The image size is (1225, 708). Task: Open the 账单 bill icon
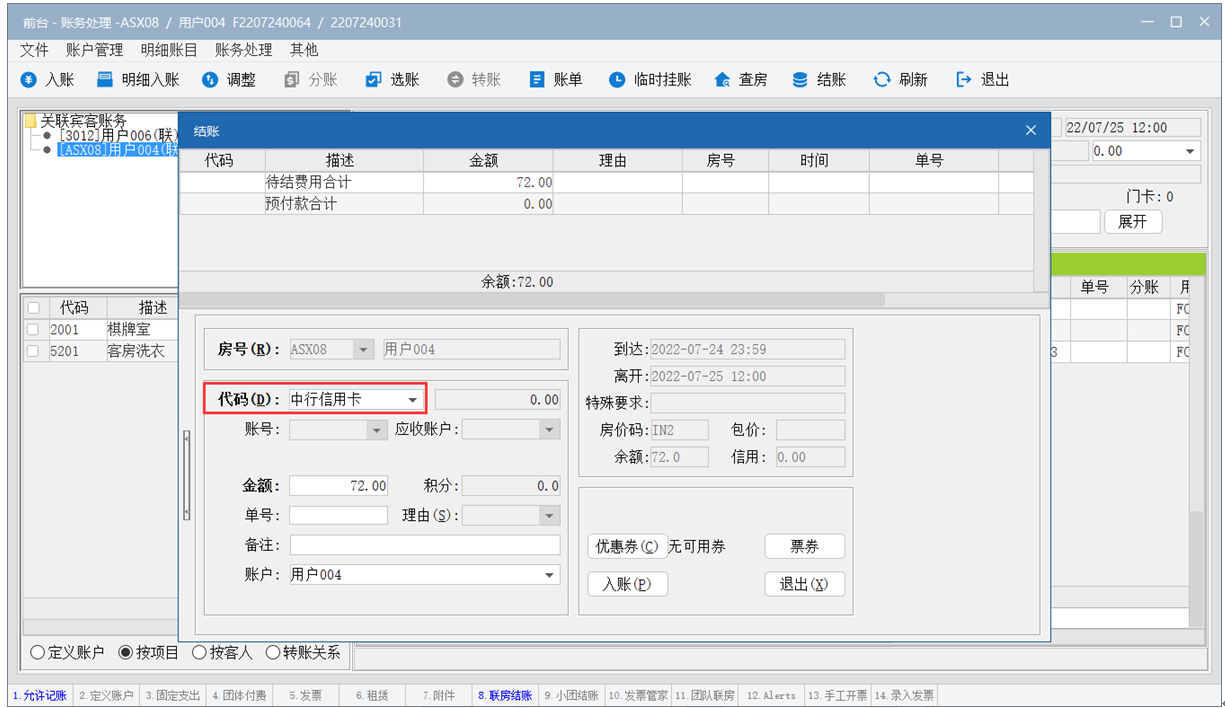click(537, 80)
